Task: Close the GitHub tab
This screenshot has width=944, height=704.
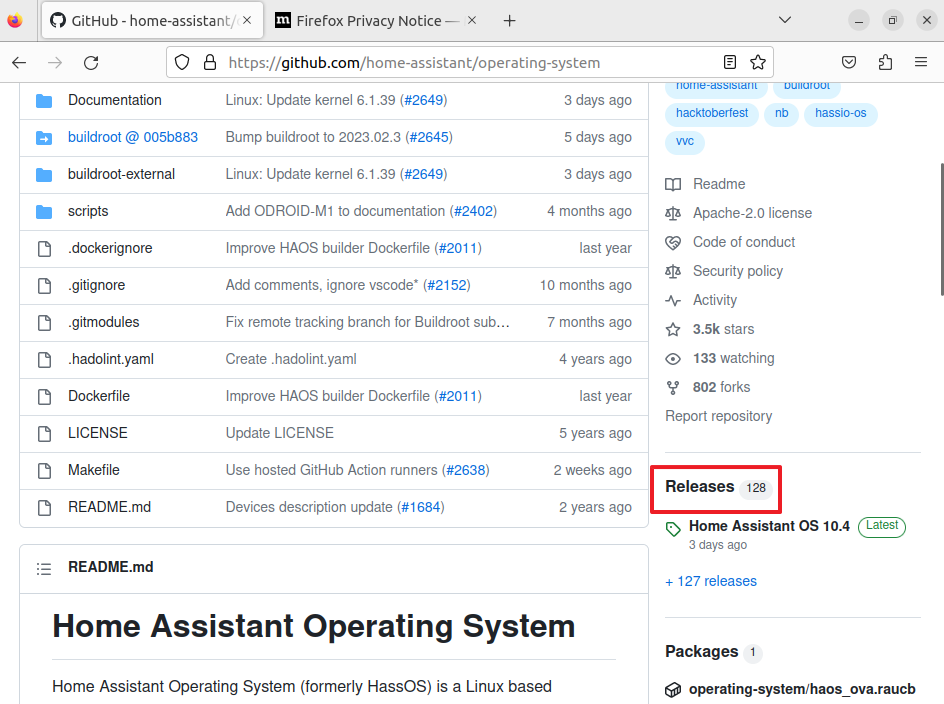Action: [247, 20]
